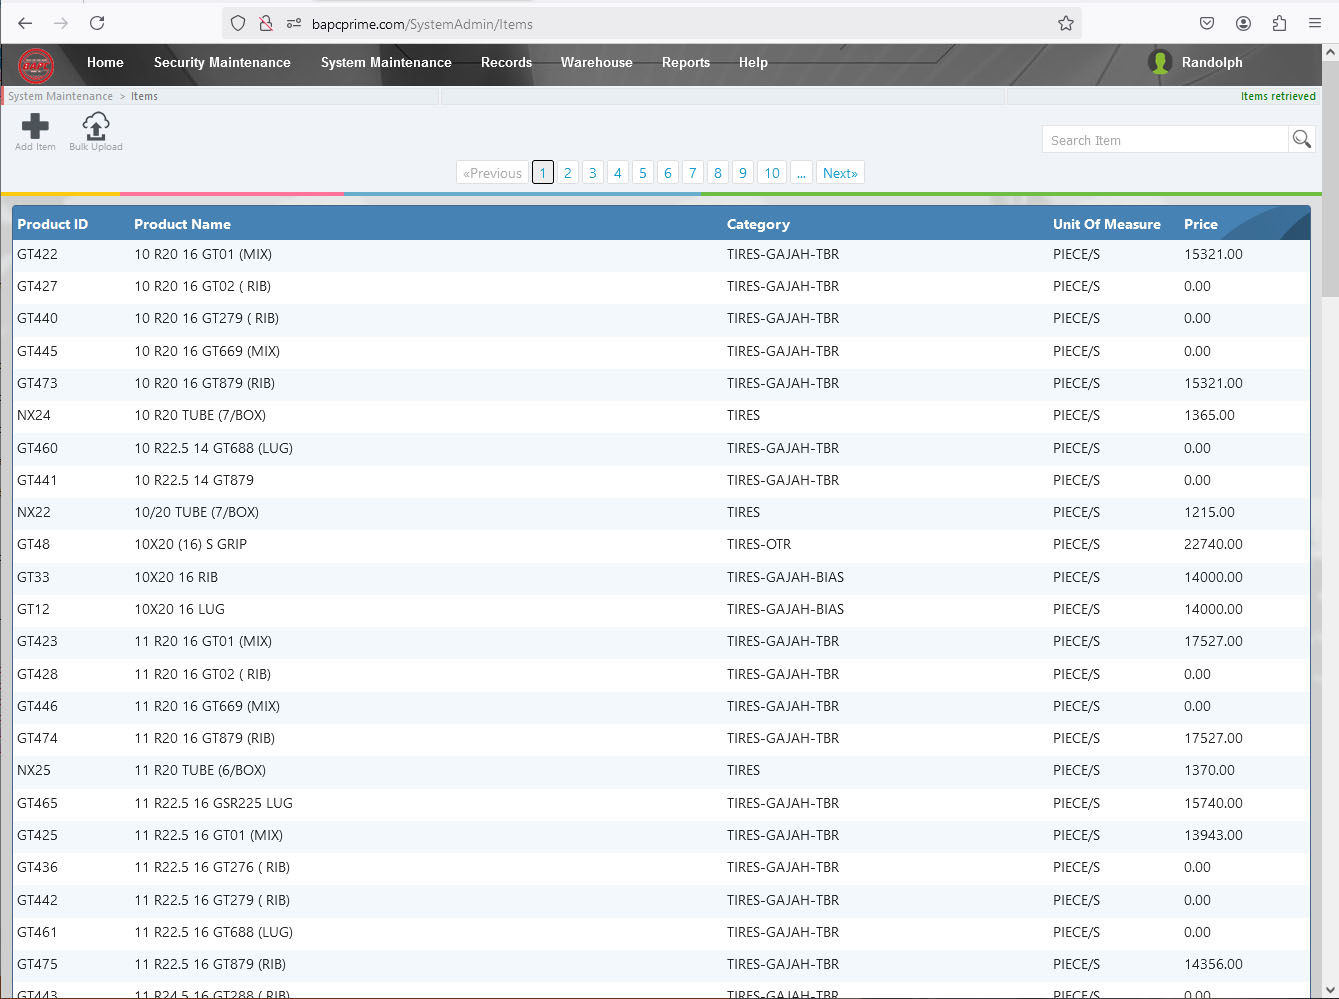Jump to page 10 of items
Screen dimensions: 1339x999
pos(772,173)
